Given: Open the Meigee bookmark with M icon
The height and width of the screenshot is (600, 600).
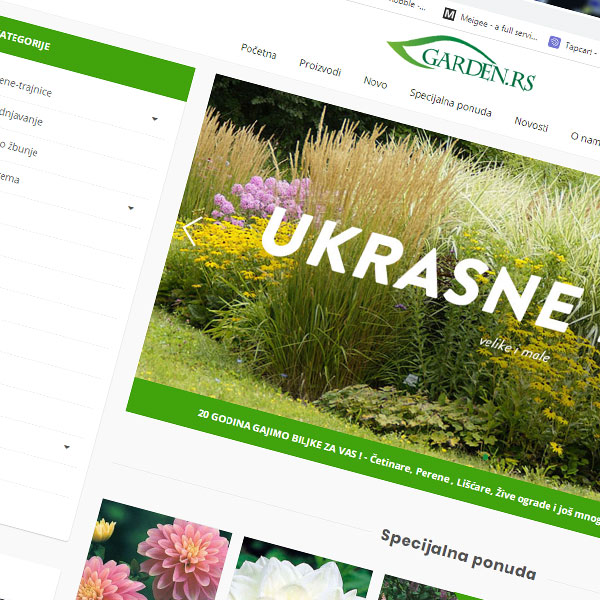Looking at the screenshot, I should pyautogui.click(x=449, y=15).
